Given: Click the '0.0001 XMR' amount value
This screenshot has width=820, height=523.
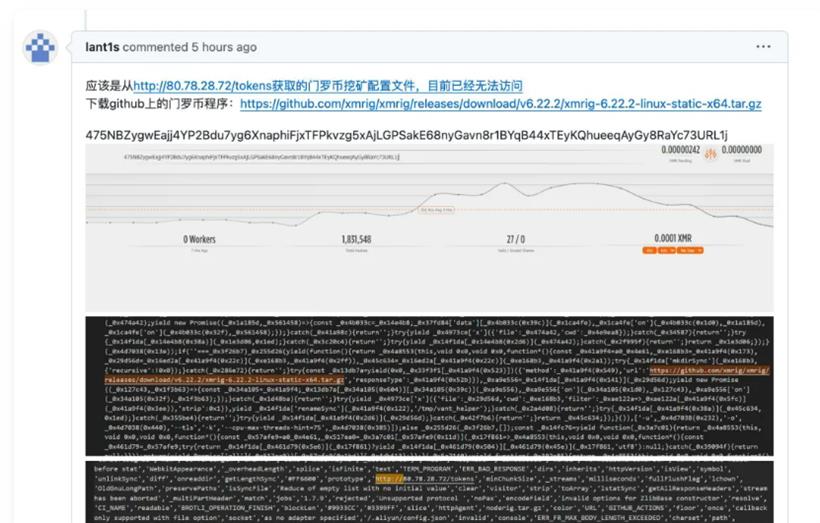Looking at the screenshot, I should [x=673, y=238].
